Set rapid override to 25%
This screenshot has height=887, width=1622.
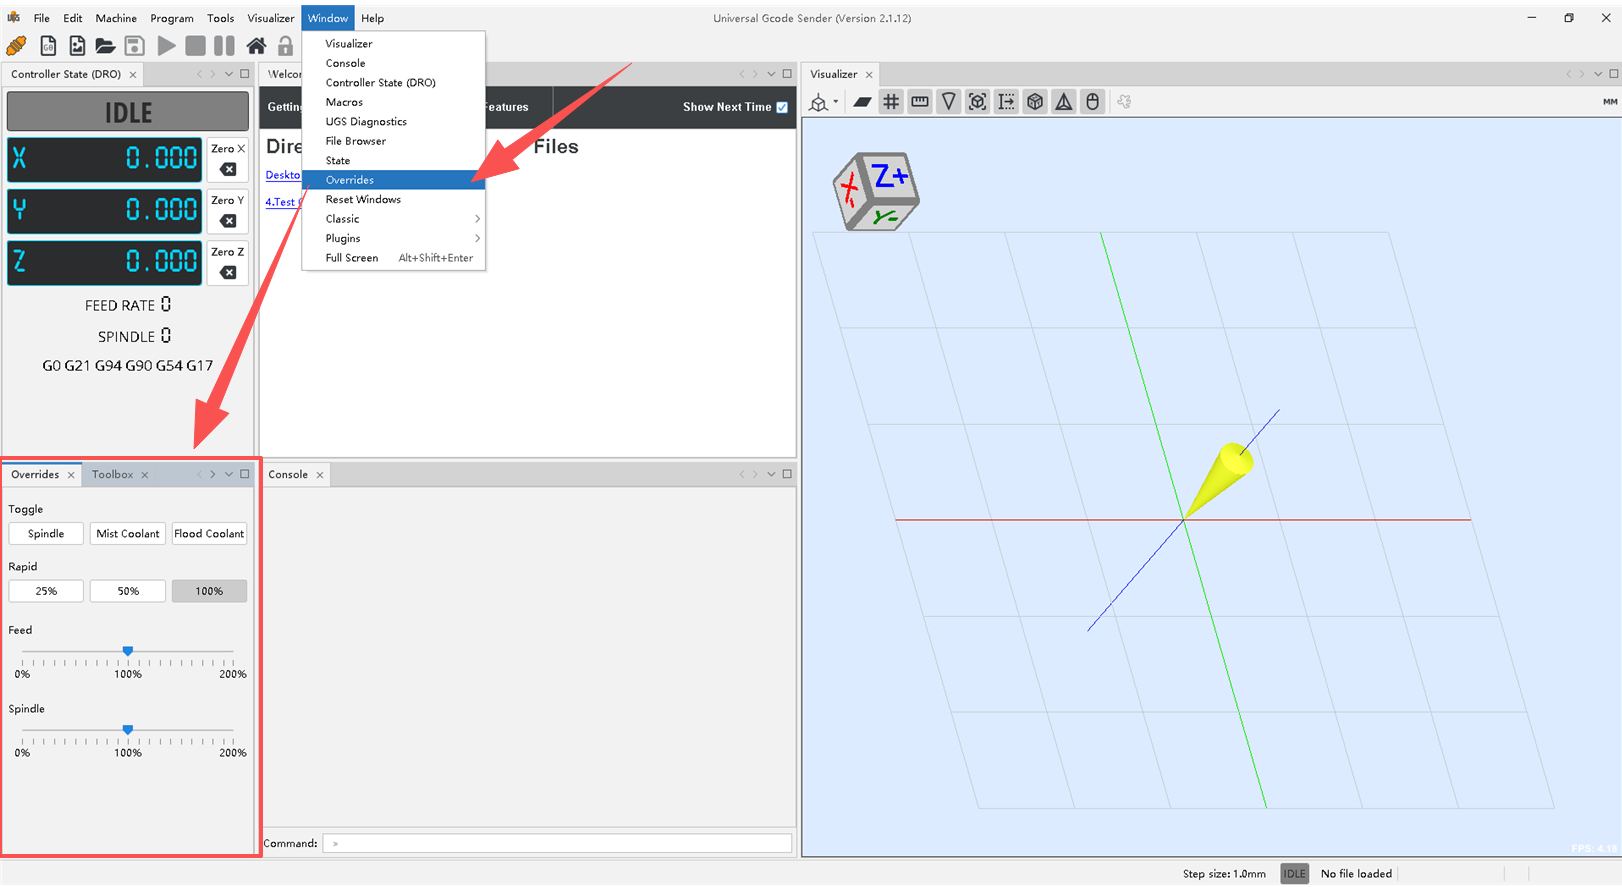pos(46,591)
